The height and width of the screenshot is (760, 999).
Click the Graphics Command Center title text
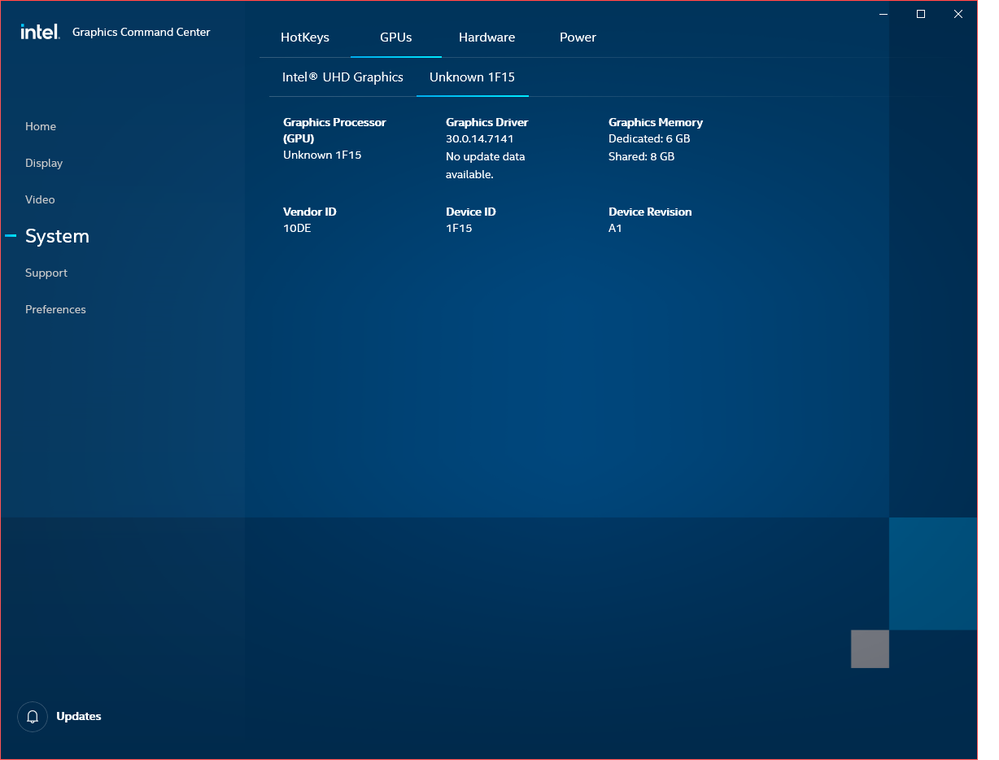141,32
